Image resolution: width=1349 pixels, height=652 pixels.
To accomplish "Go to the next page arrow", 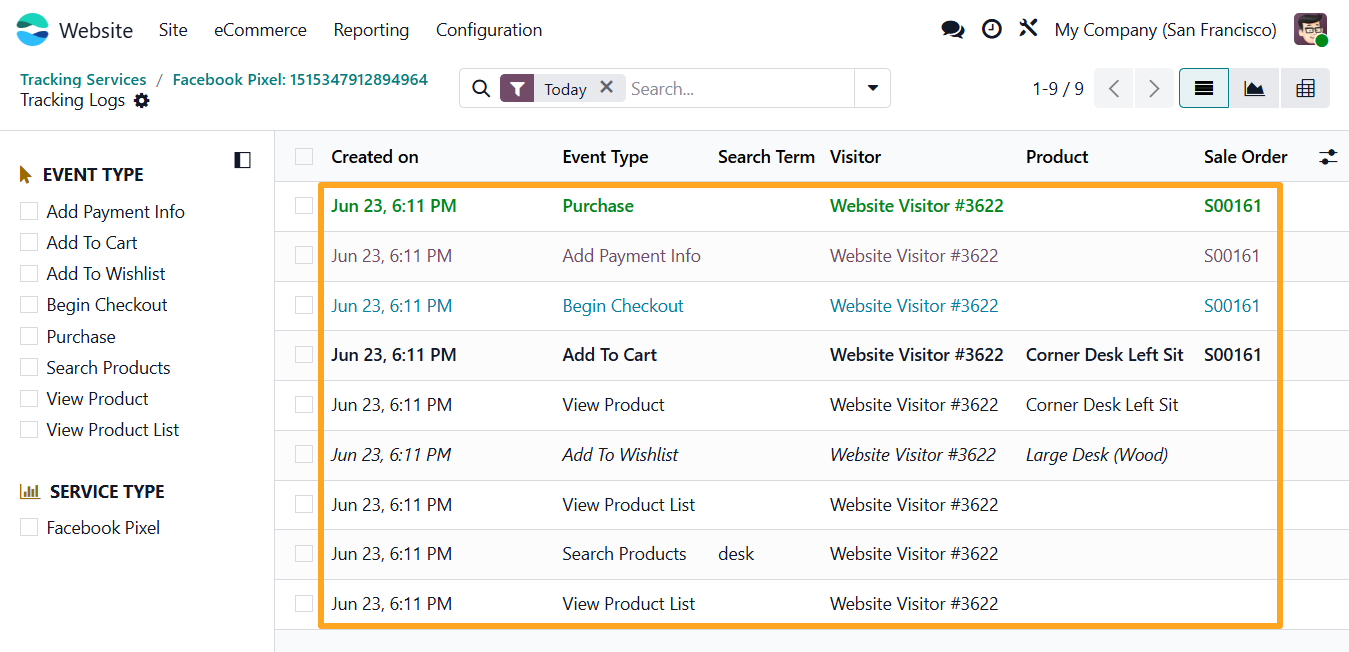I will (x=1154, y=88).
